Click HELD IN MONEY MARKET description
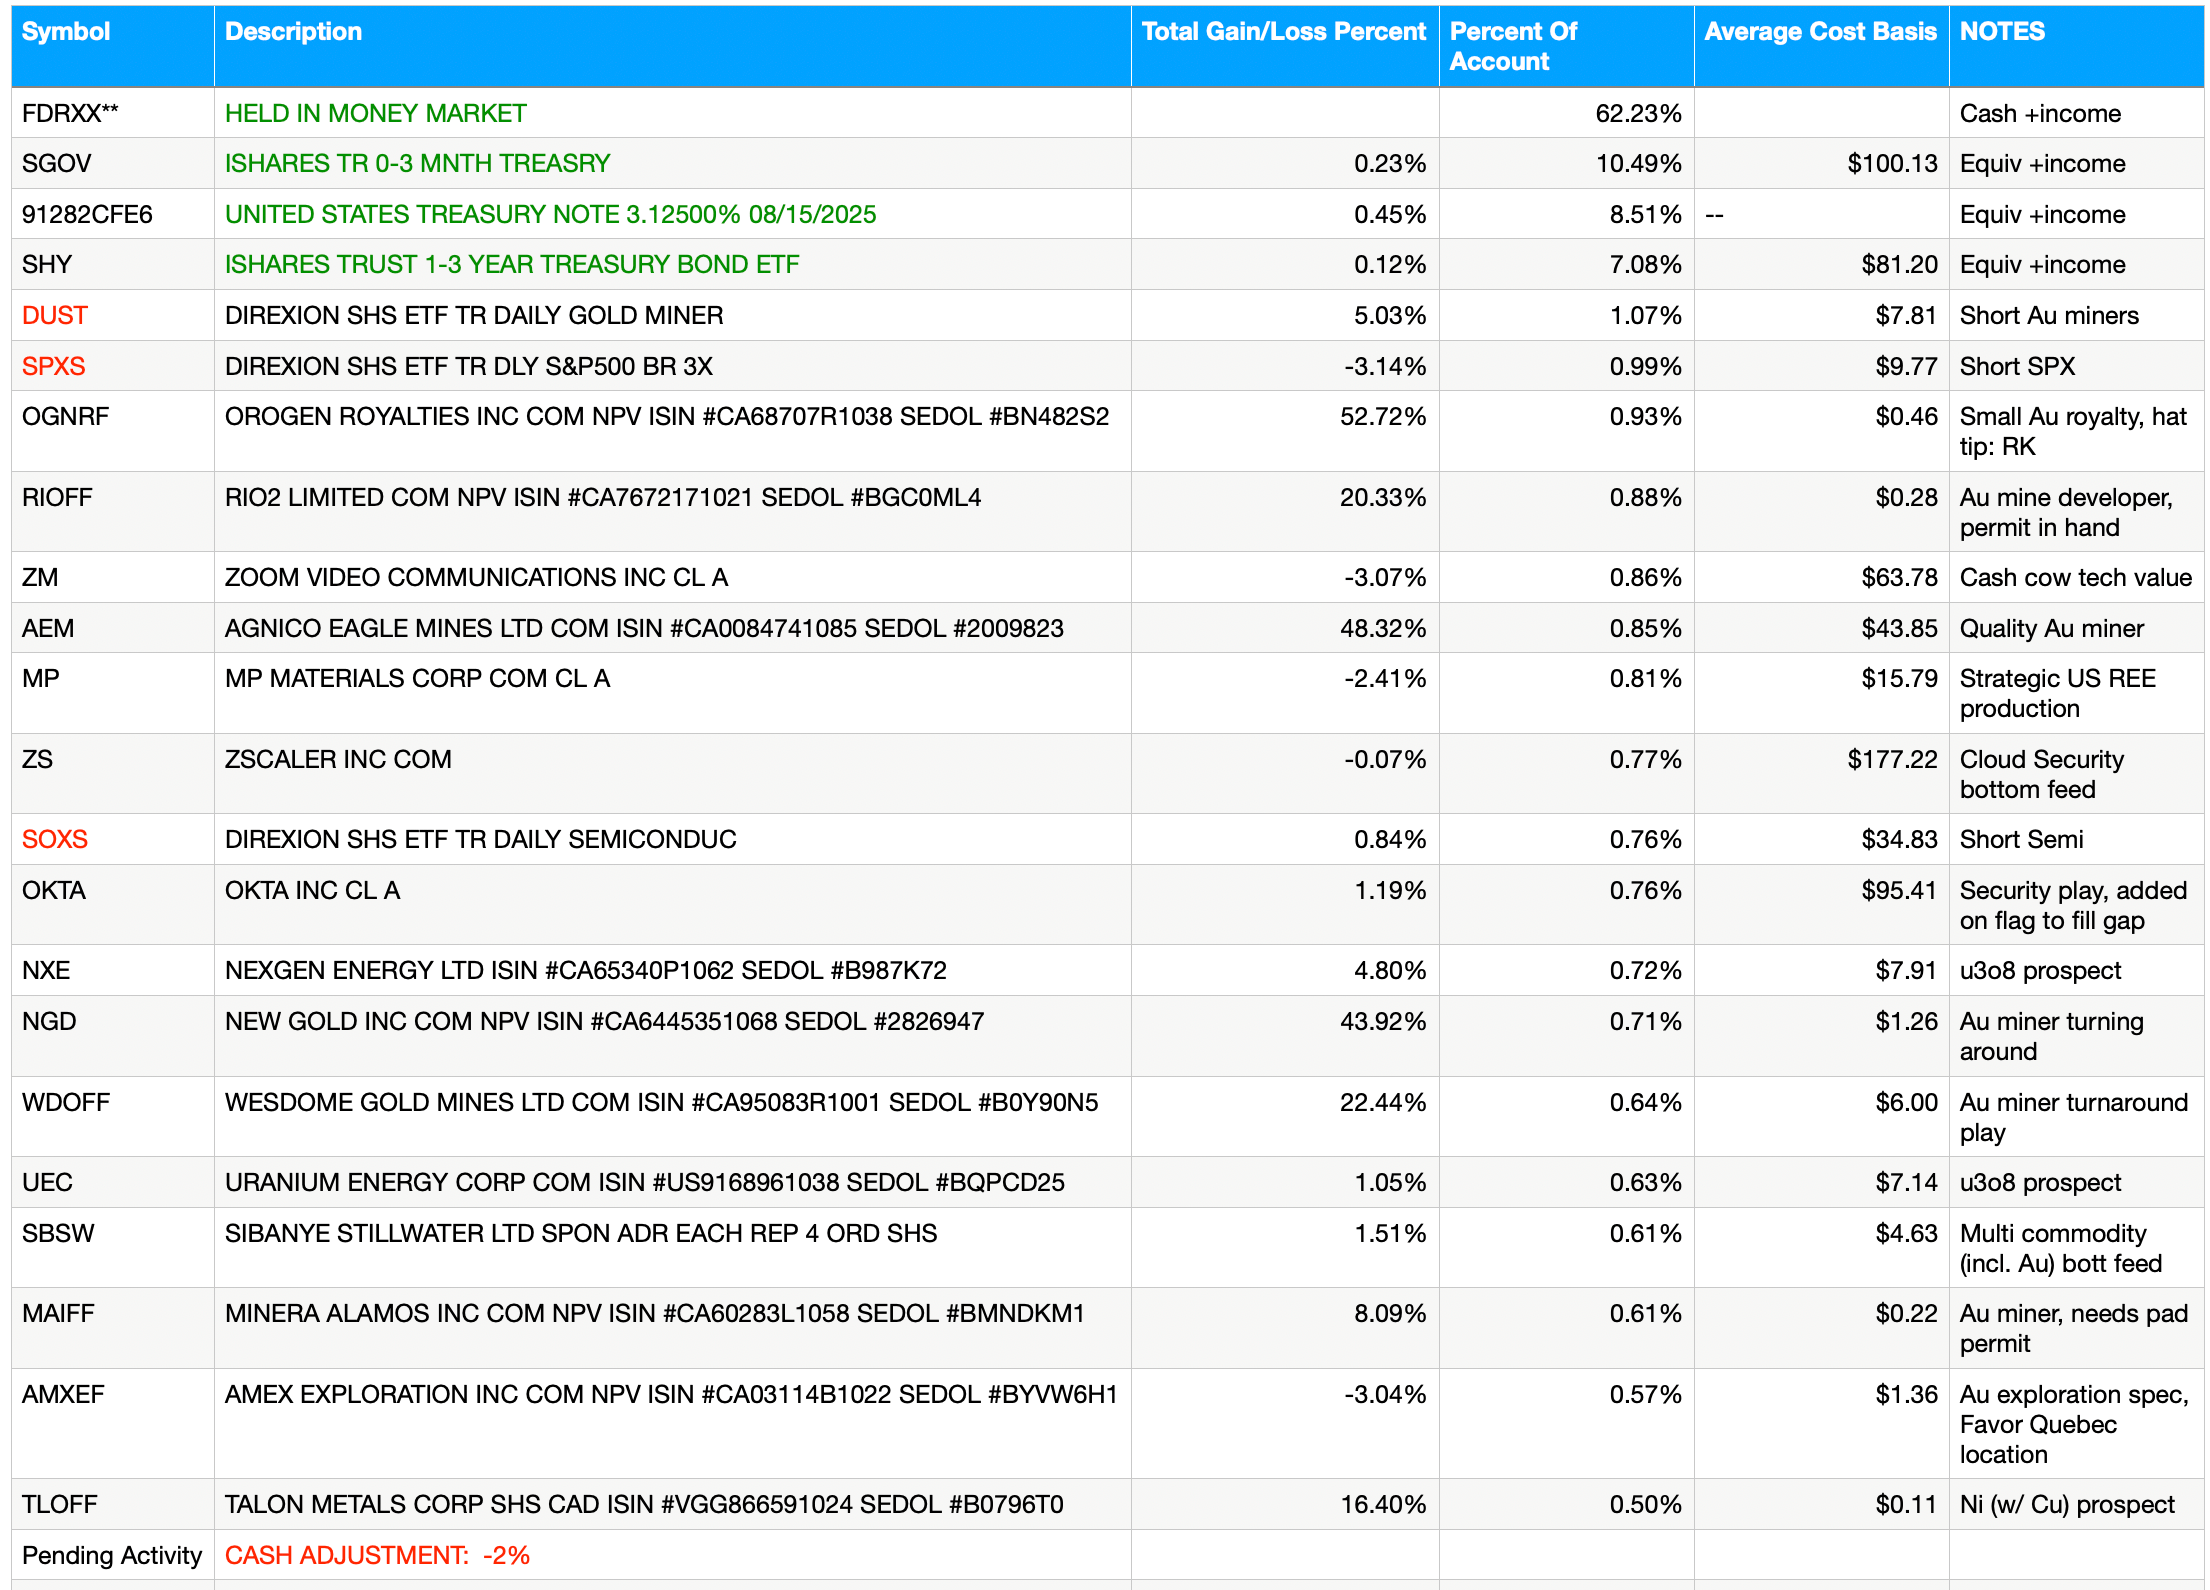This screenshot has width=2210, height=1590. click(375, 113)
